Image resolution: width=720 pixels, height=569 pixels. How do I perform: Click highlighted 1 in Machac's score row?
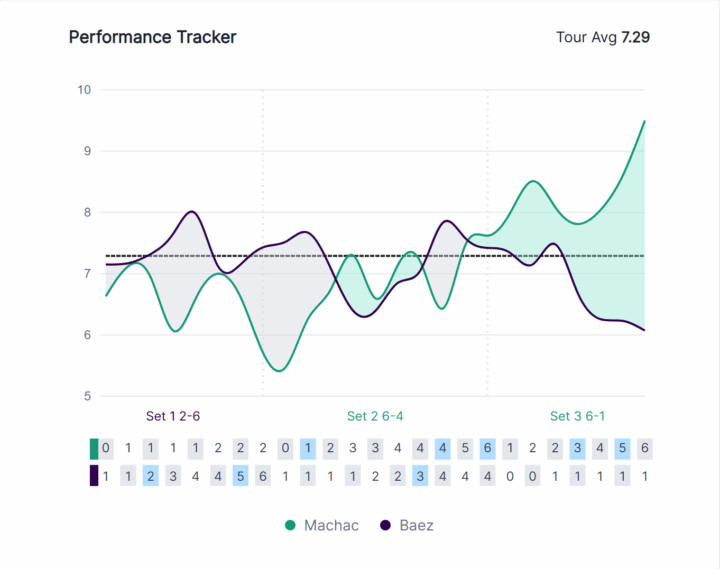click(308, 448)
